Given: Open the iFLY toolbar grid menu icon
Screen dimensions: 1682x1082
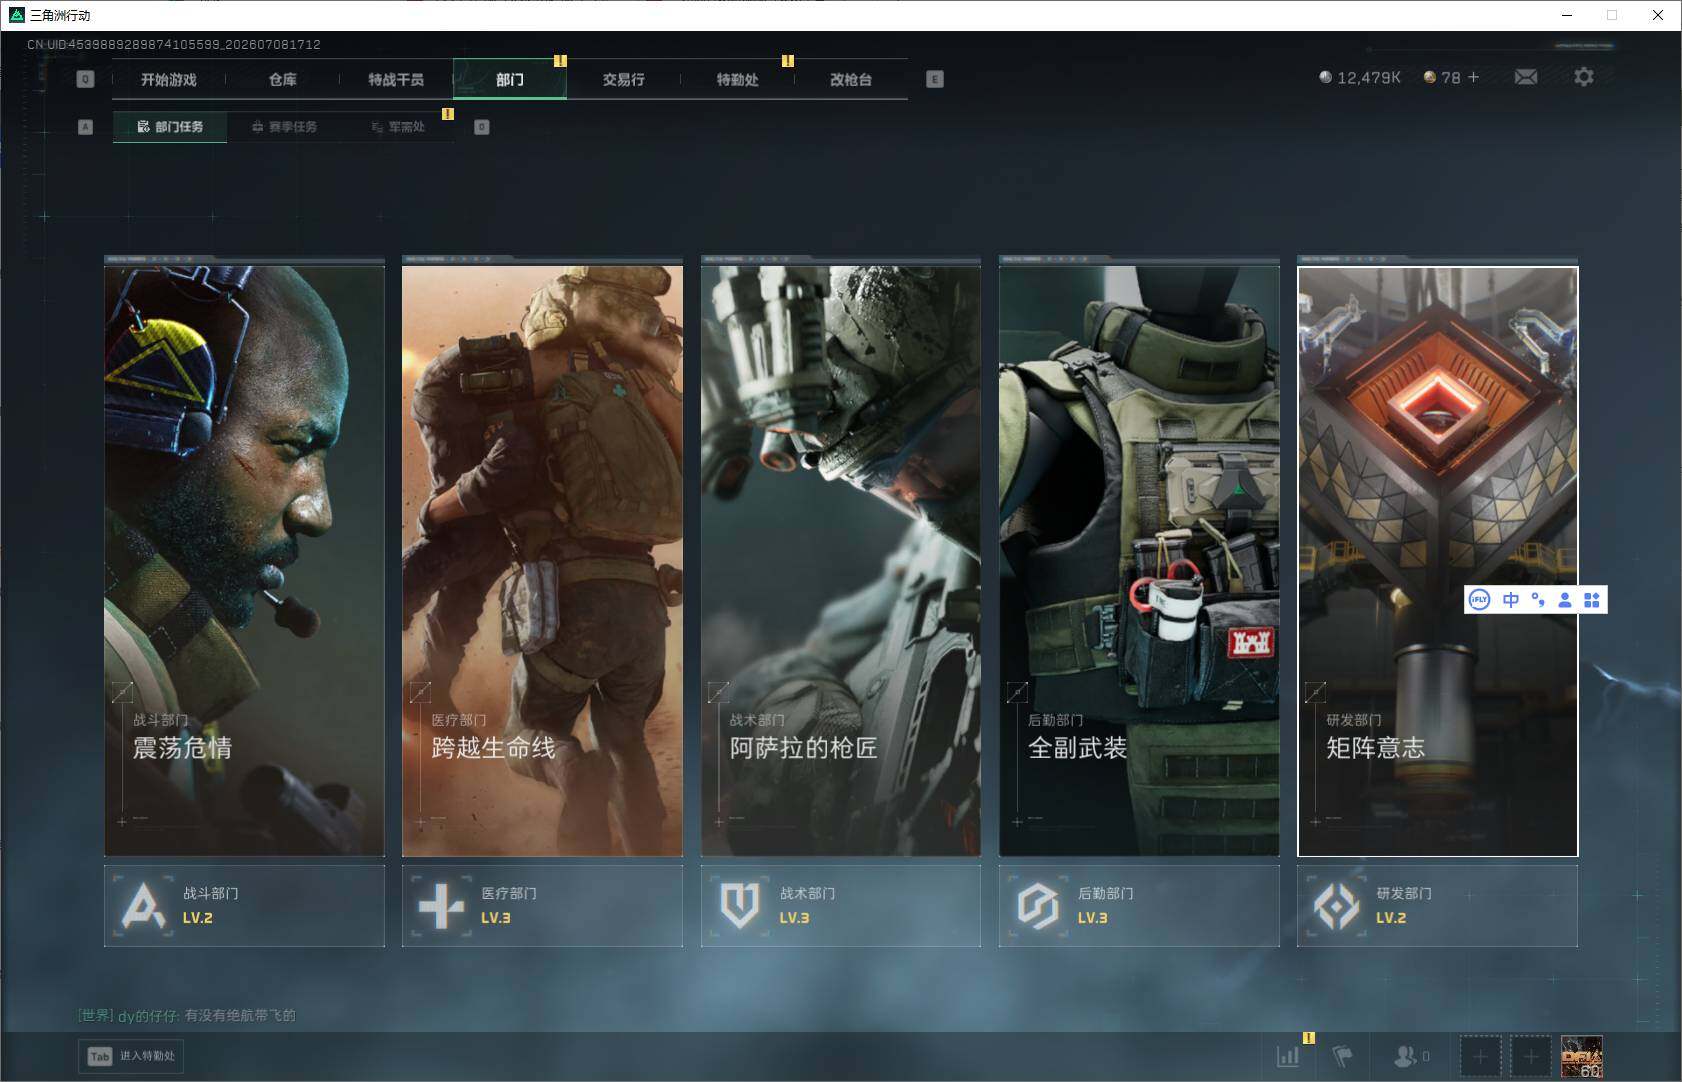Looking at the screenshot, I should [1592, 600].
